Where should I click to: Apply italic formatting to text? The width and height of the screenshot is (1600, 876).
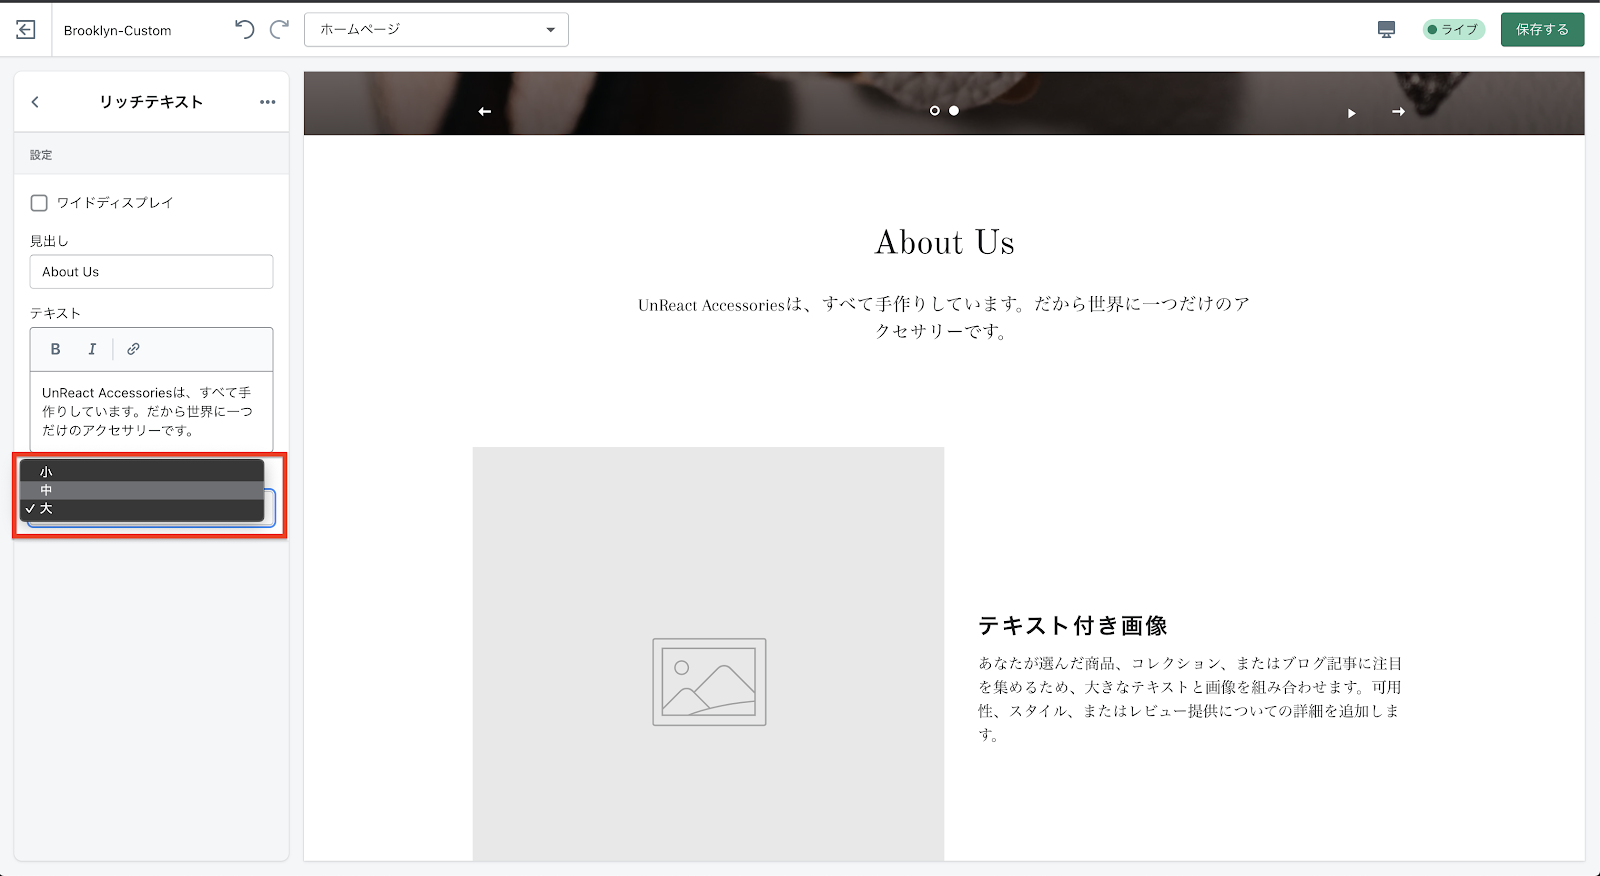(92, 349)
